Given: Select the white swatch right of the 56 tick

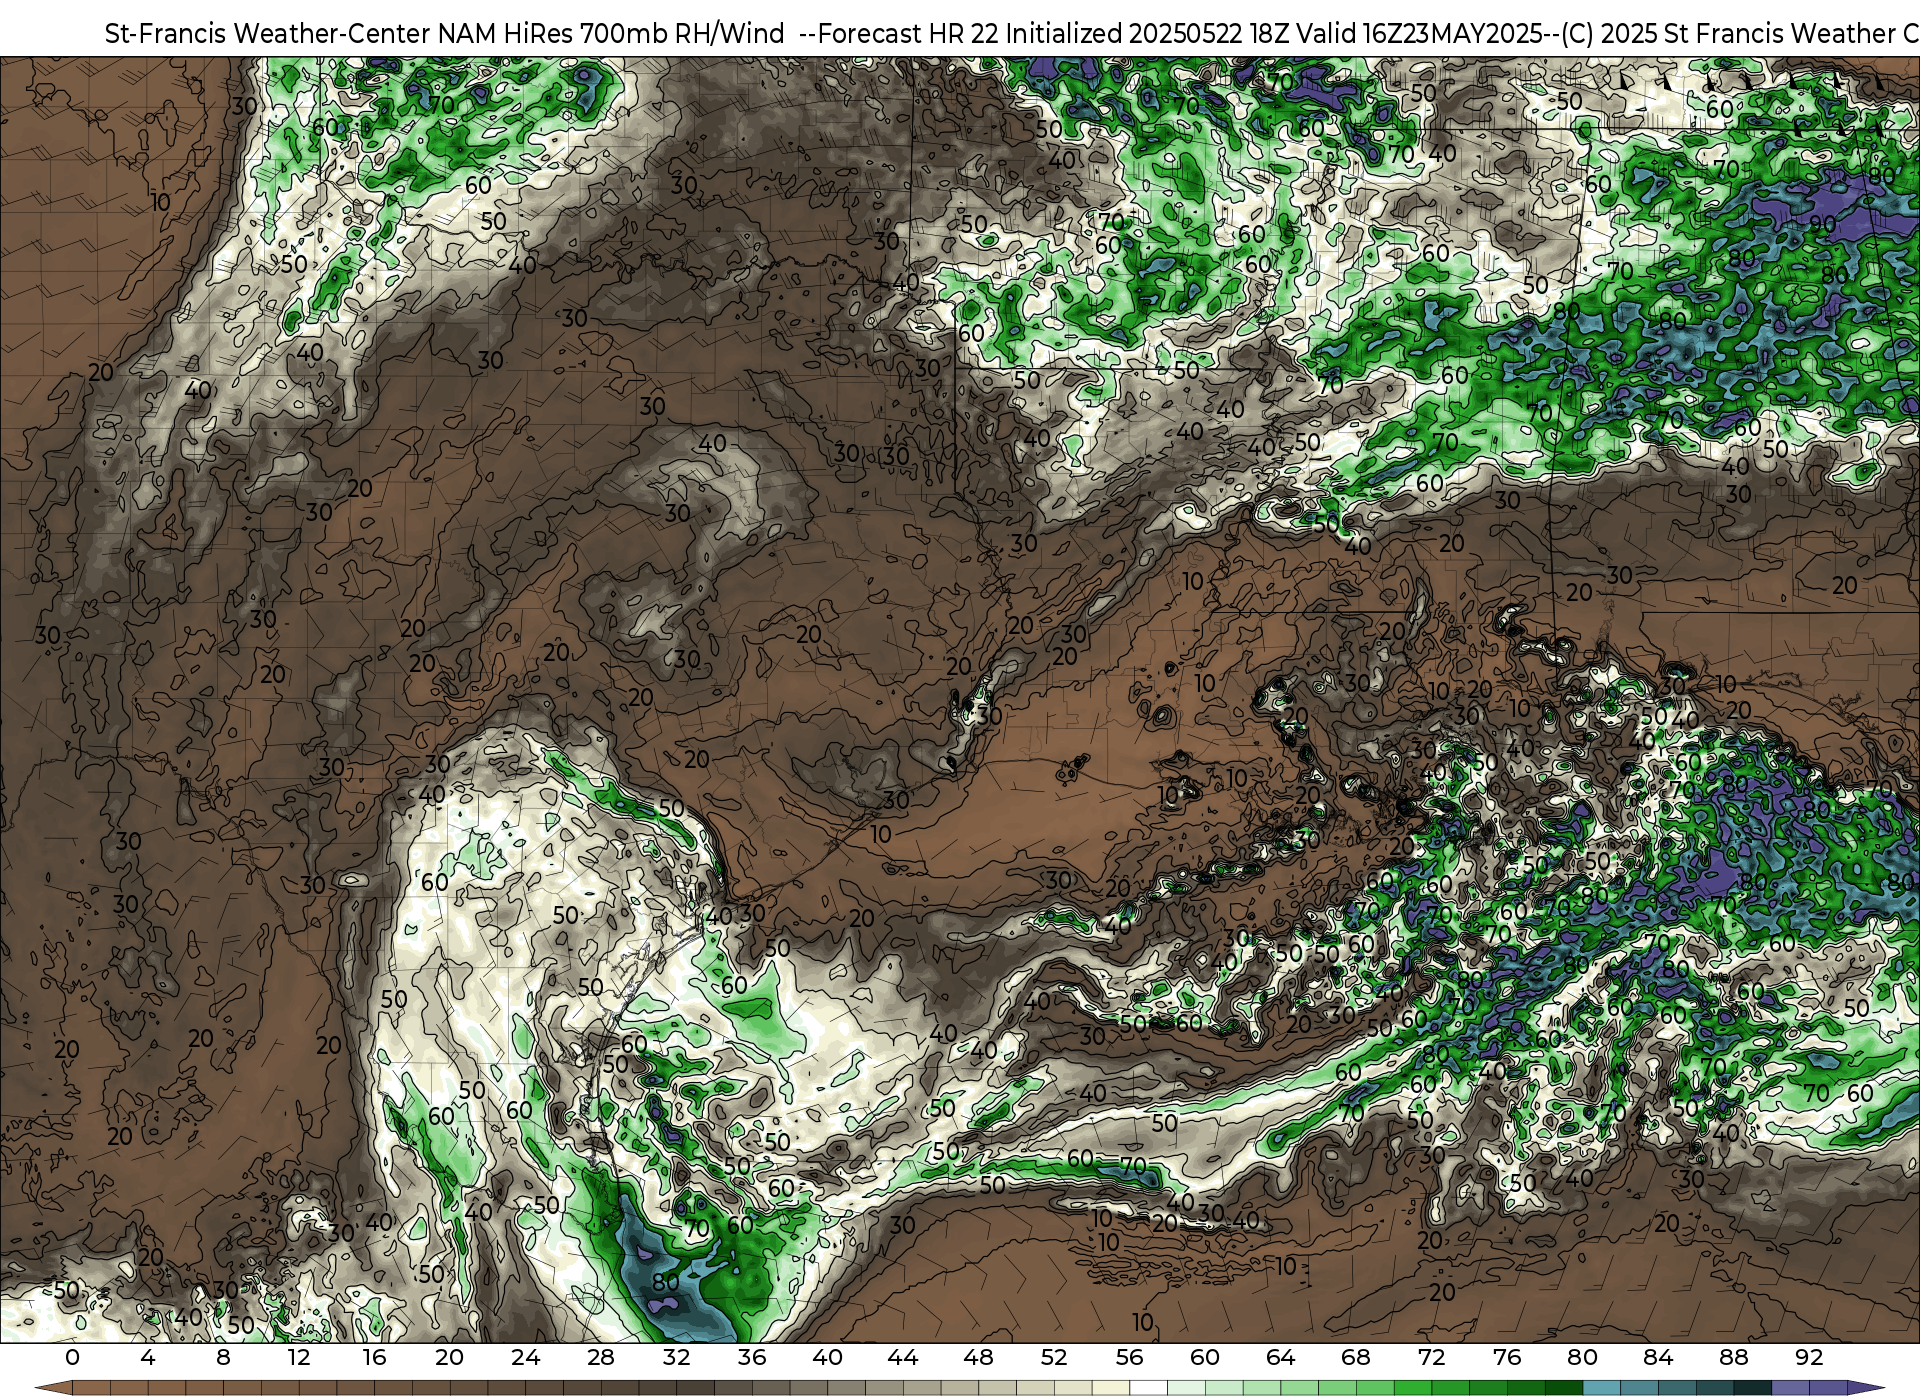Looking at the screenshot, I should (x=1148, y=1388).
